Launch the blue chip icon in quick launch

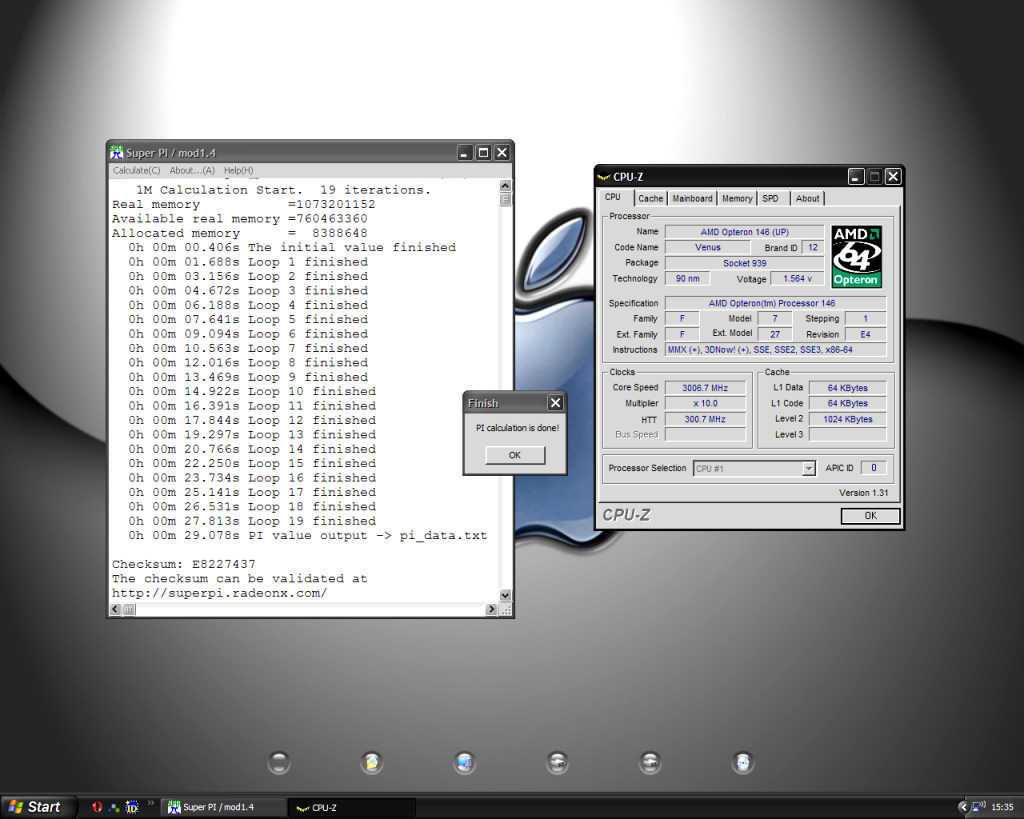(x=132, y=807)
